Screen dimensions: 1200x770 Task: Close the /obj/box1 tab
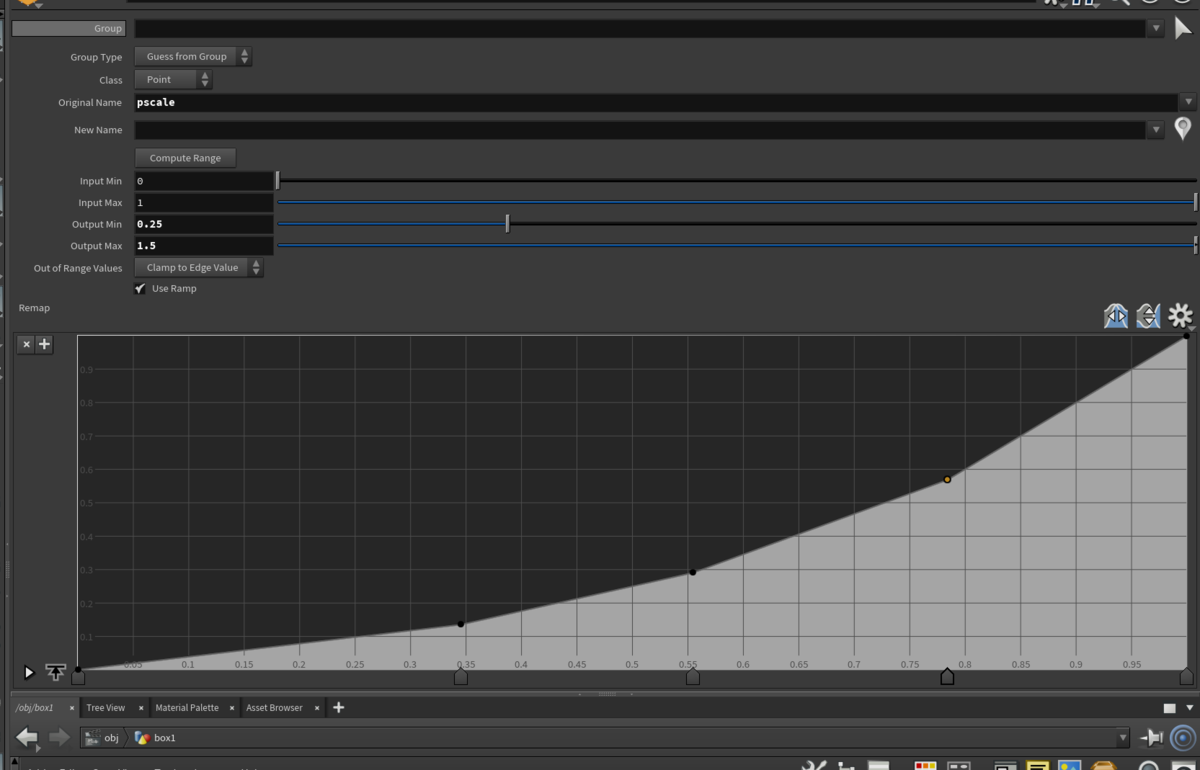click(72, 708)
